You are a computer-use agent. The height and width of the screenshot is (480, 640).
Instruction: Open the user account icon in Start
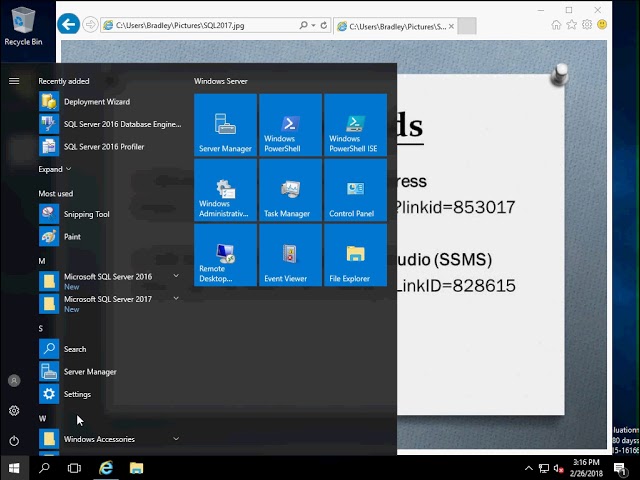click(x=14, y=380)
